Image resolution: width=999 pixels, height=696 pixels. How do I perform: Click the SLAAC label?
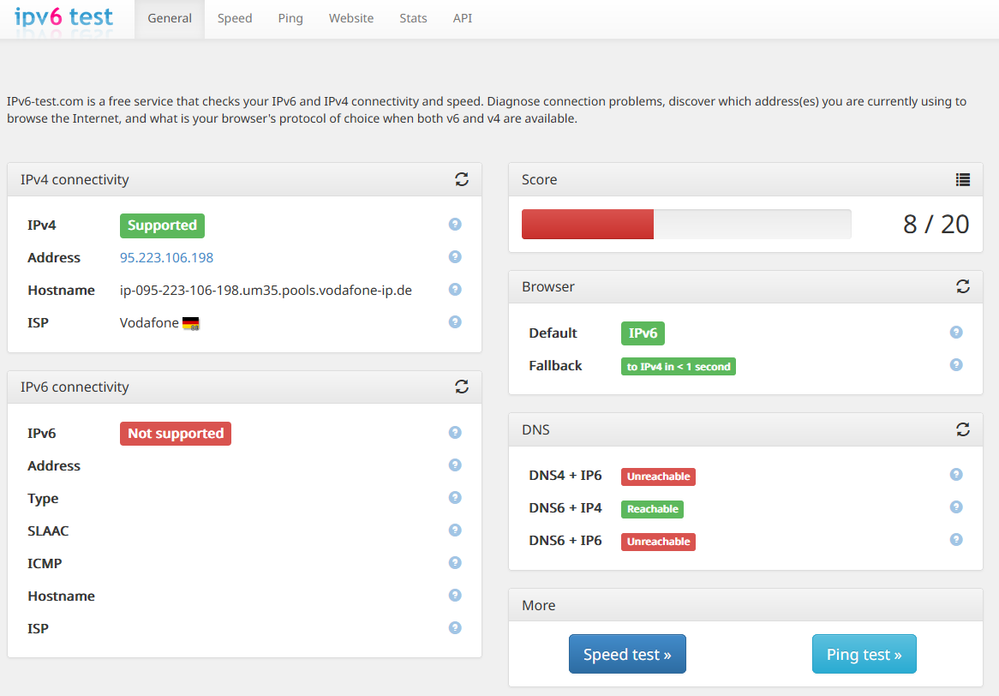pos(48,531)
